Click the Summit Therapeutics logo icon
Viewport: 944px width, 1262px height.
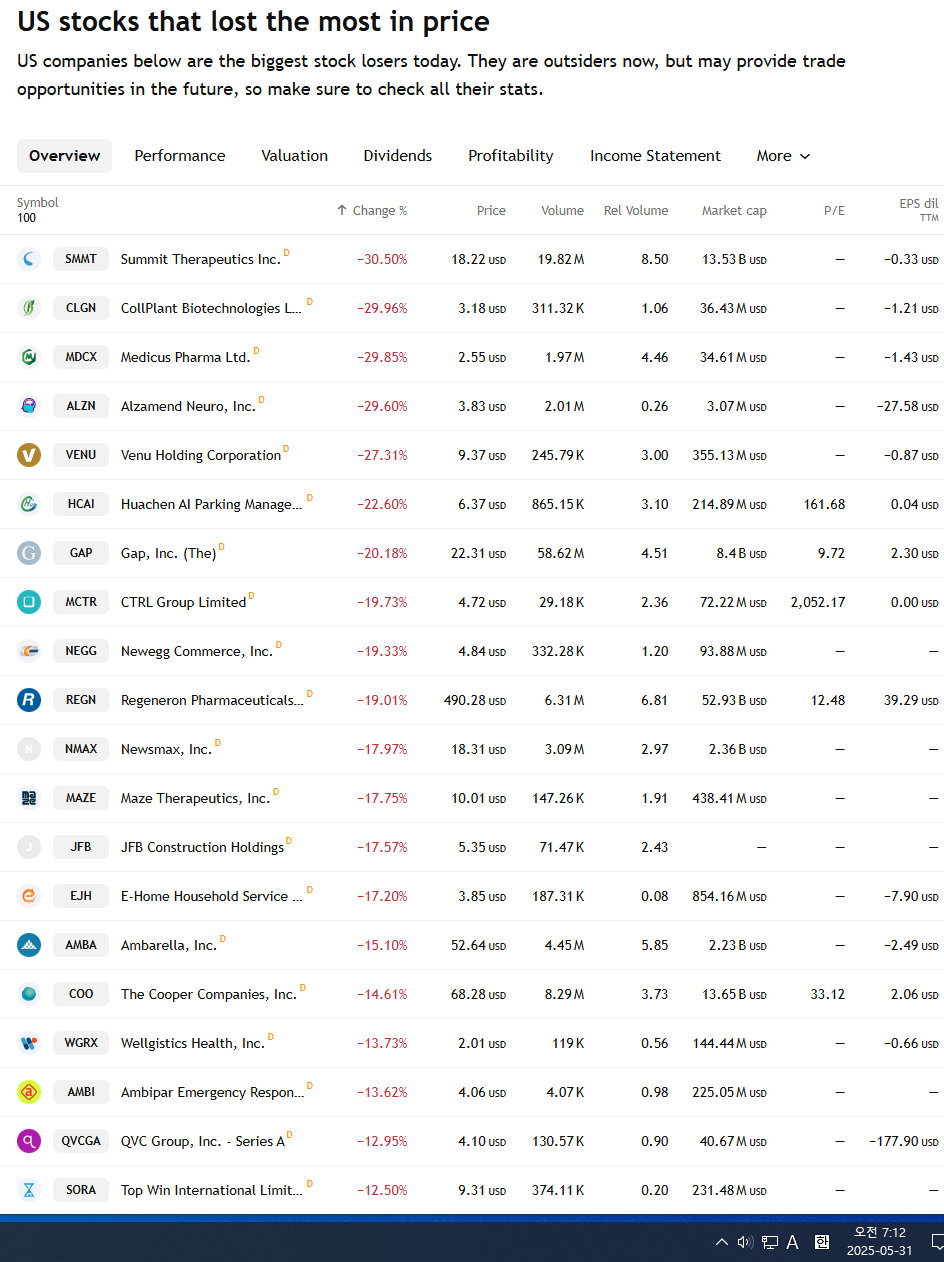coord(29,259)
